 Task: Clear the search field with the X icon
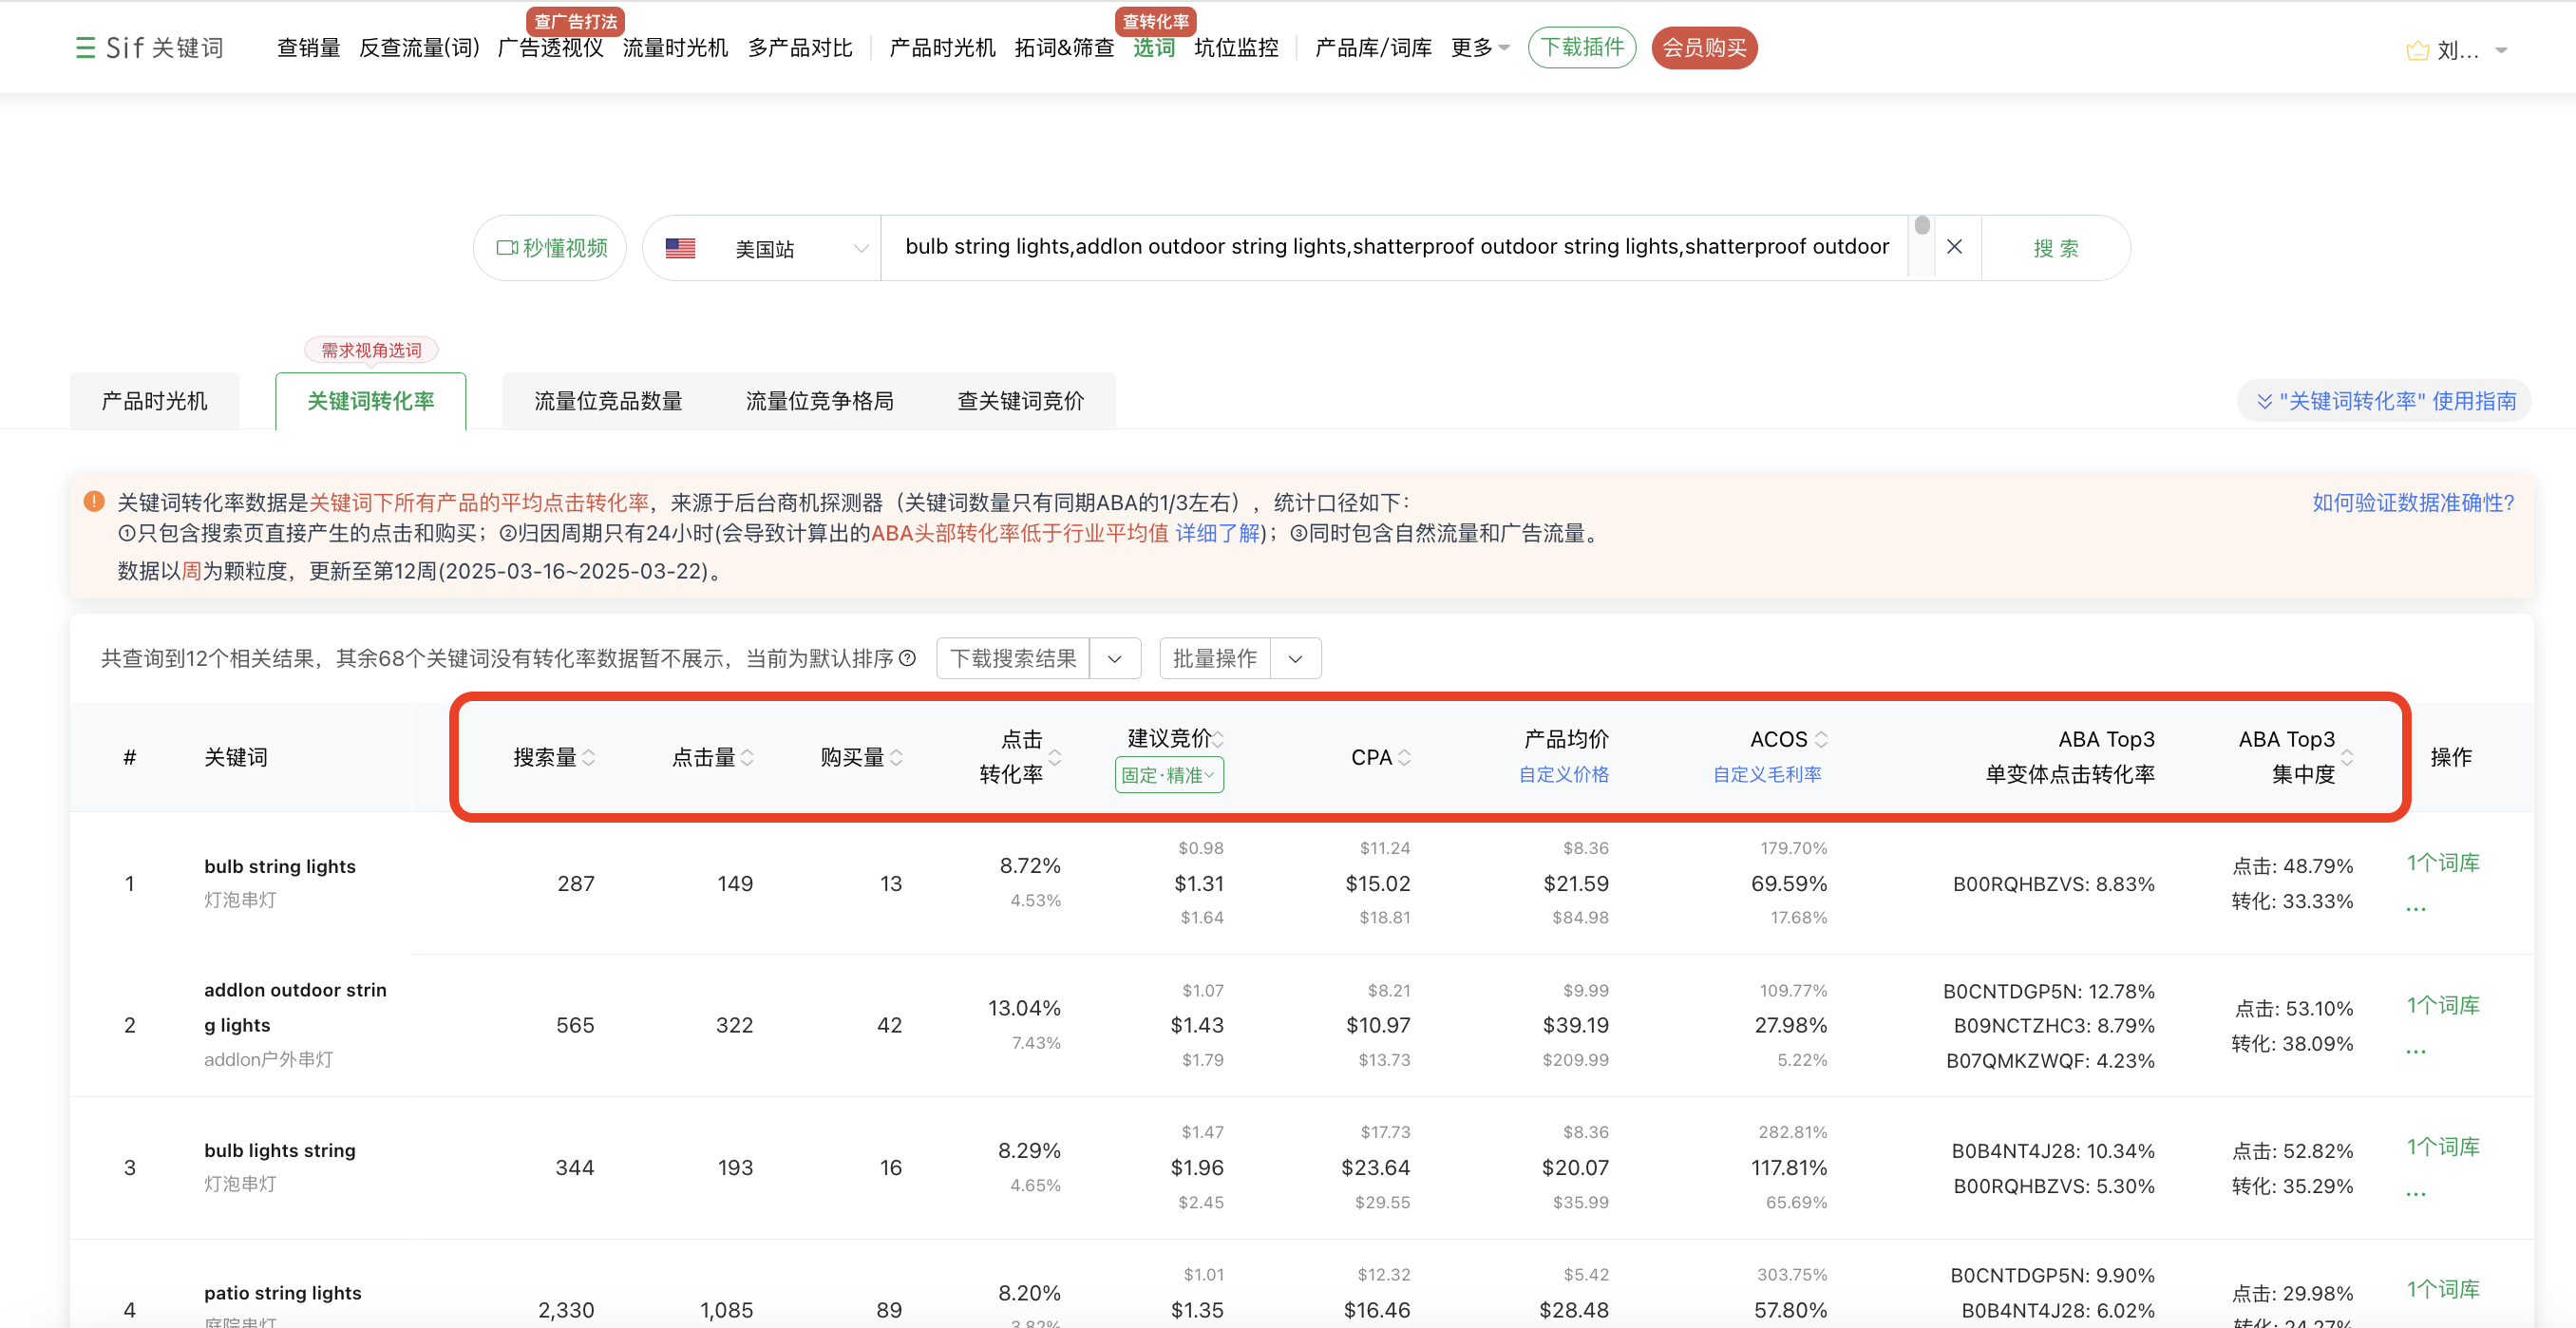pos(1954,247)
